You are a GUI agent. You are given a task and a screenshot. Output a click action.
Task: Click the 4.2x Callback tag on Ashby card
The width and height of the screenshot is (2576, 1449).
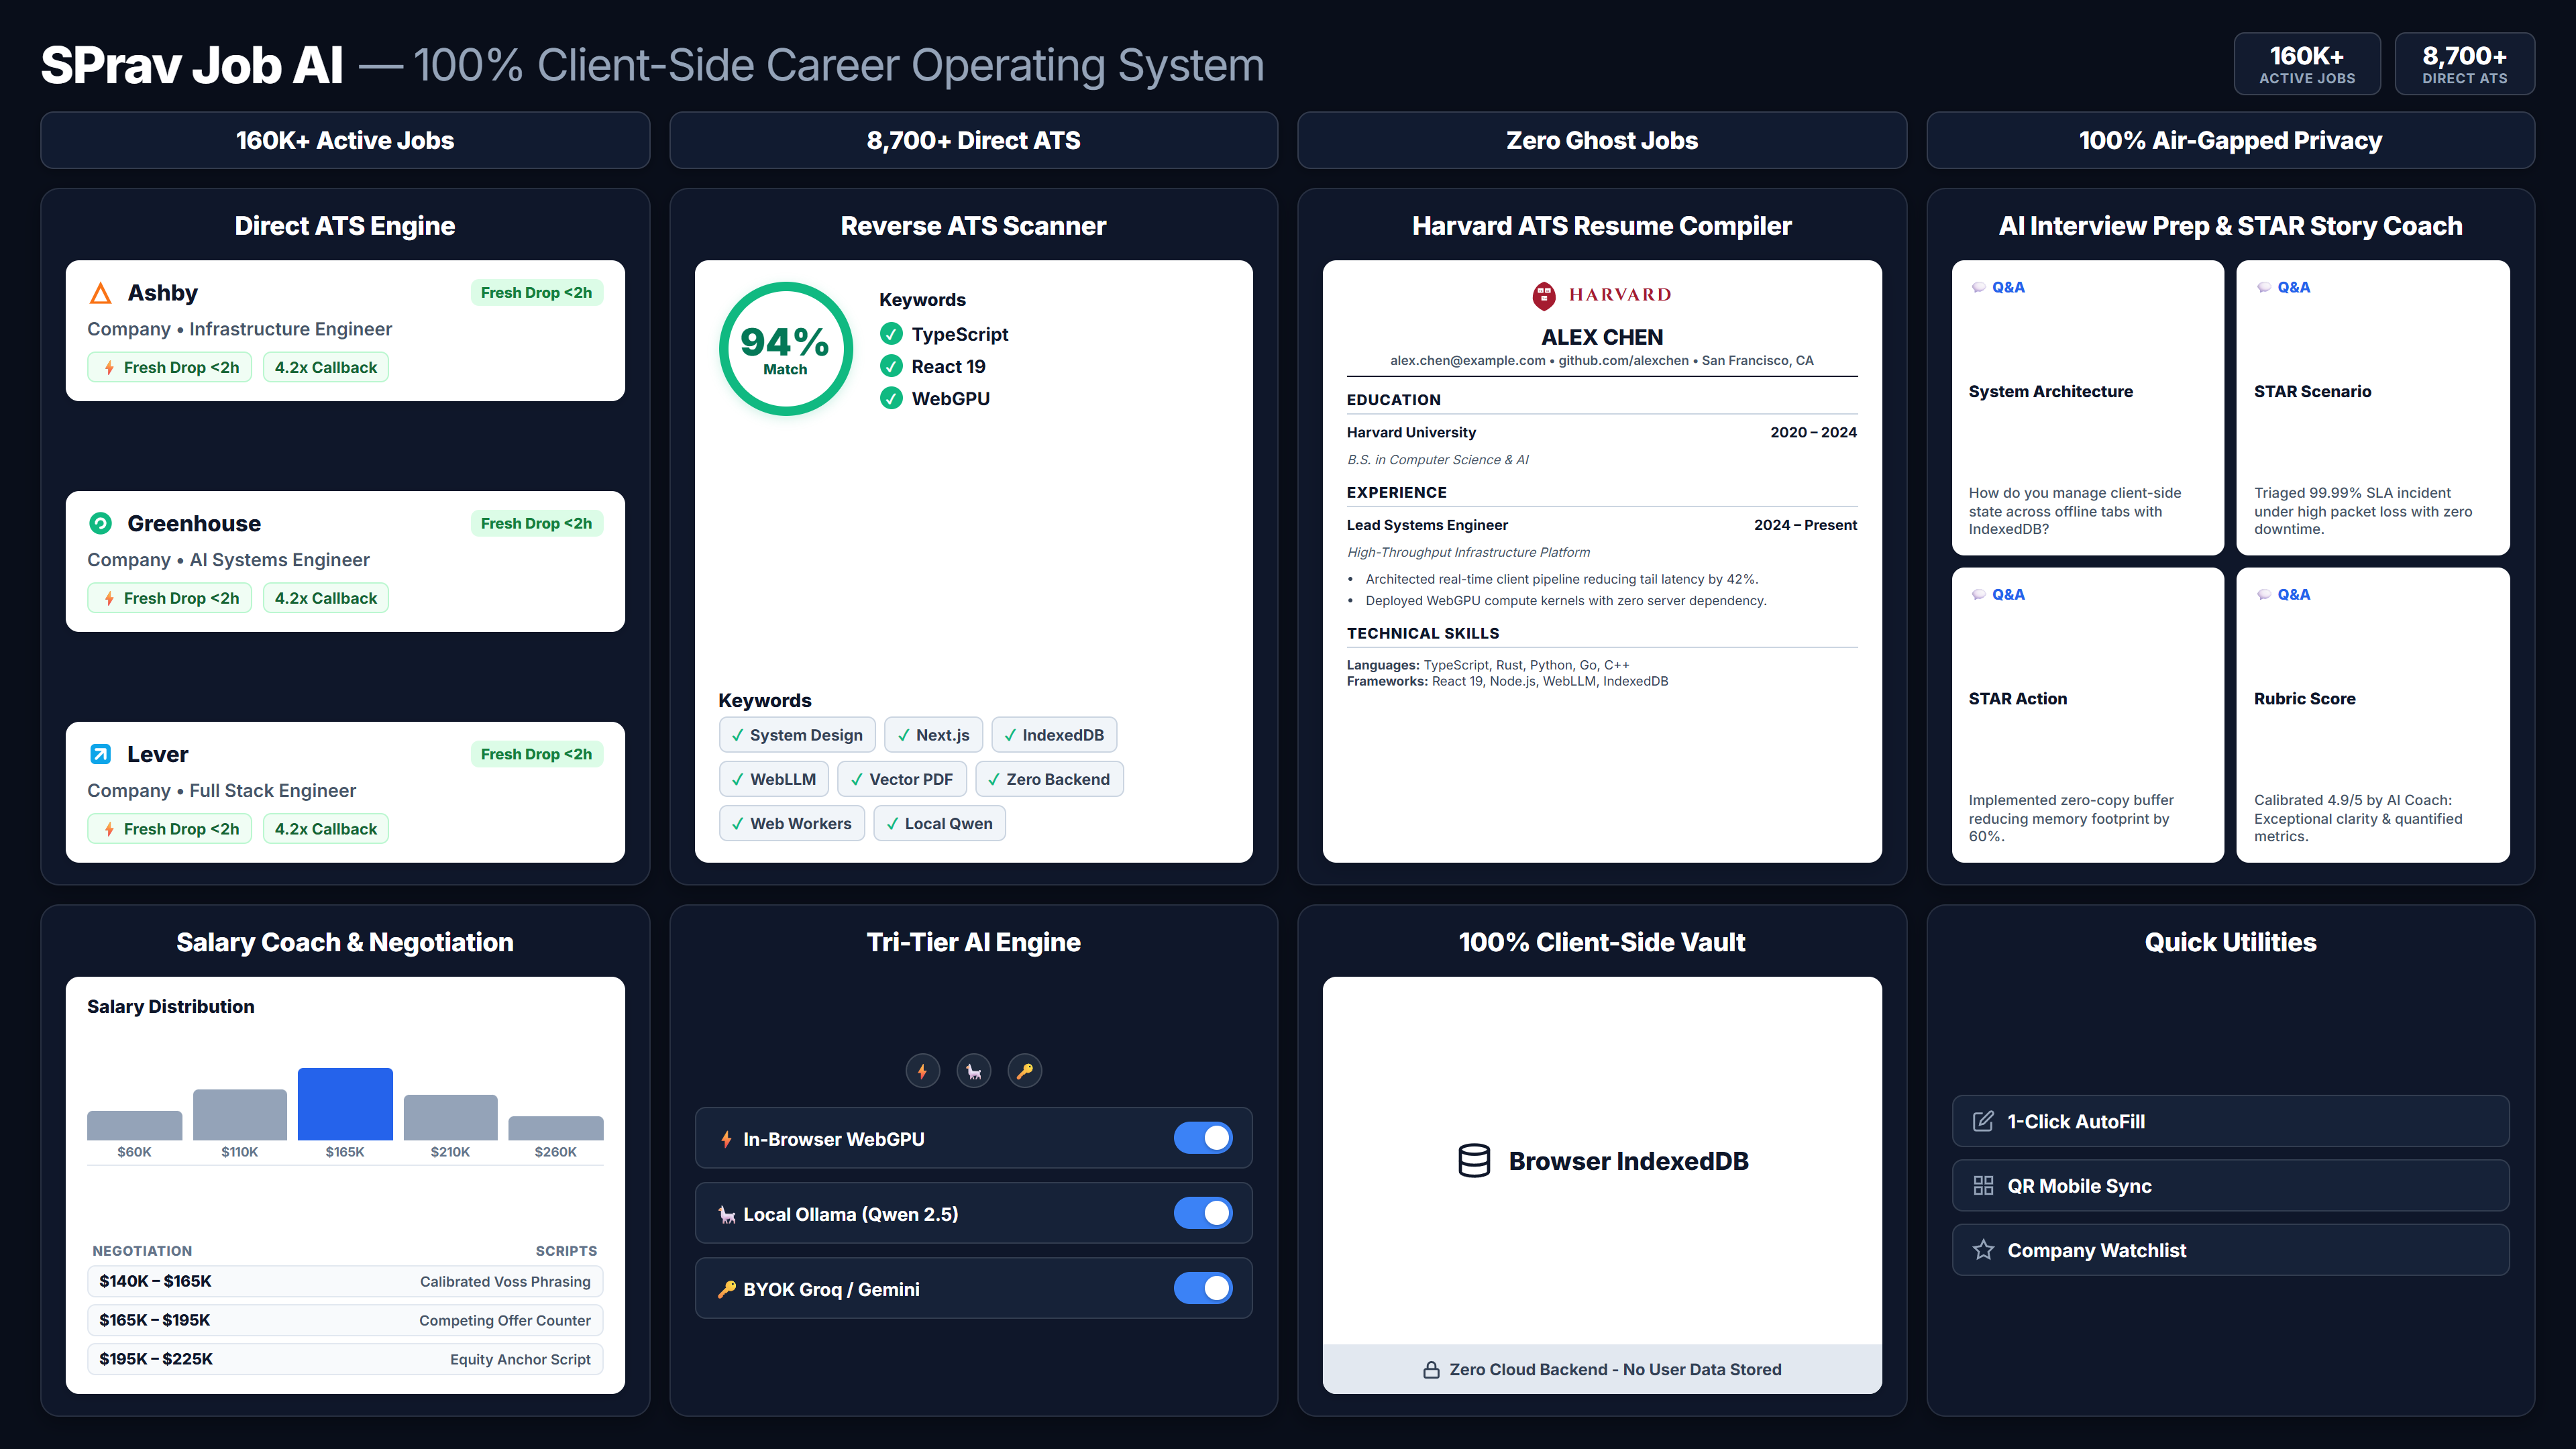[326, 367]
